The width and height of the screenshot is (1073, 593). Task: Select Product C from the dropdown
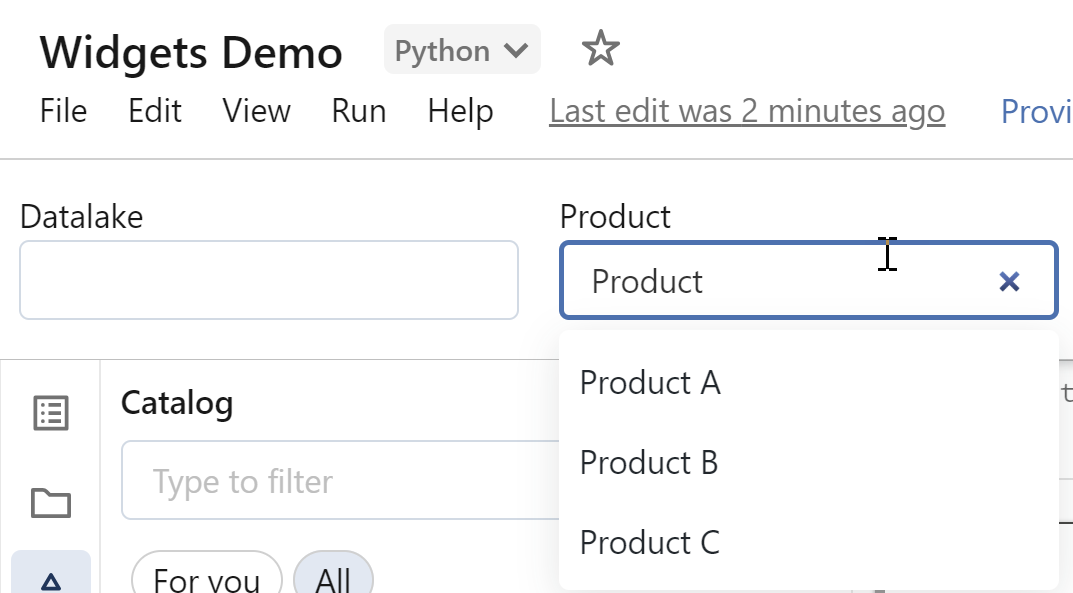649,542
